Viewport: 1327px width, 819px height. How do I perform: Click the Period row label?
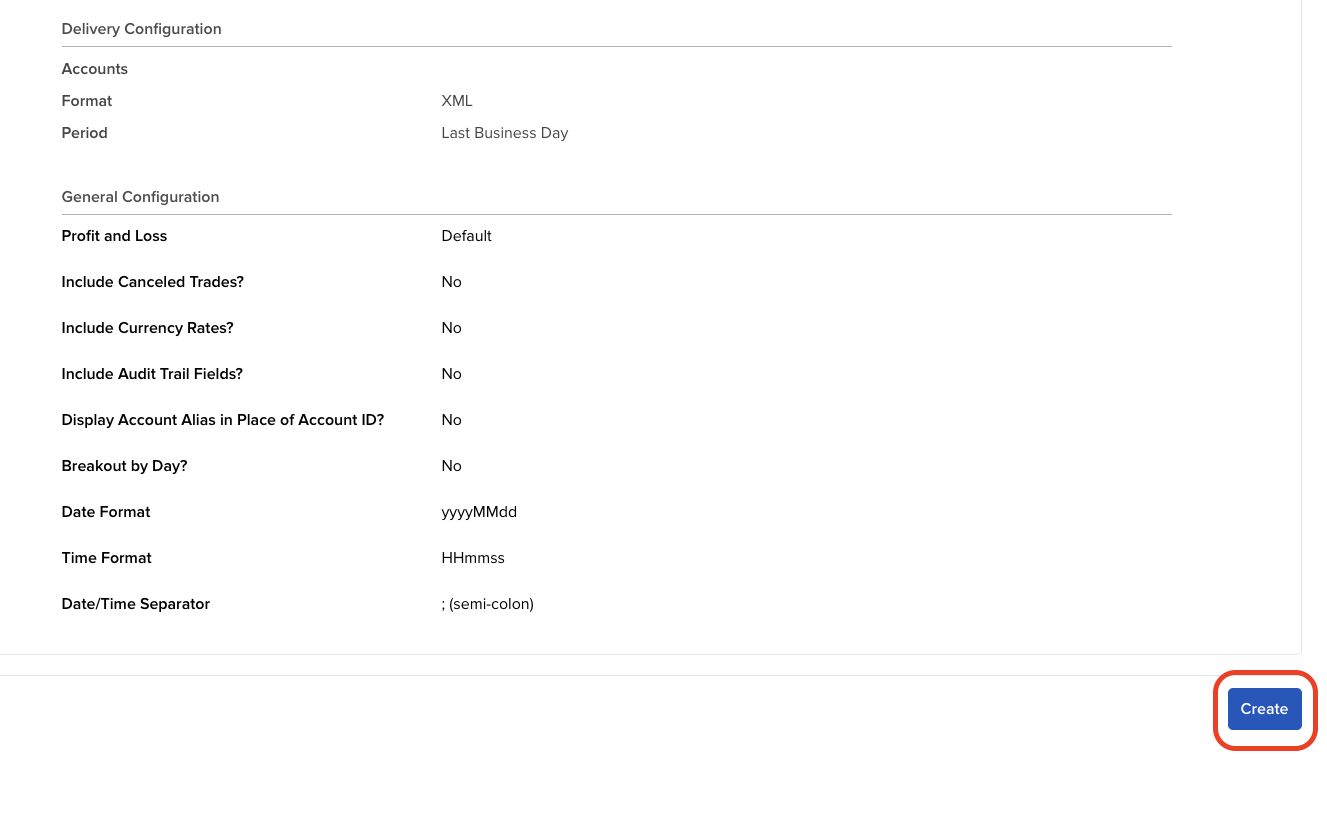tap(84, 132)
